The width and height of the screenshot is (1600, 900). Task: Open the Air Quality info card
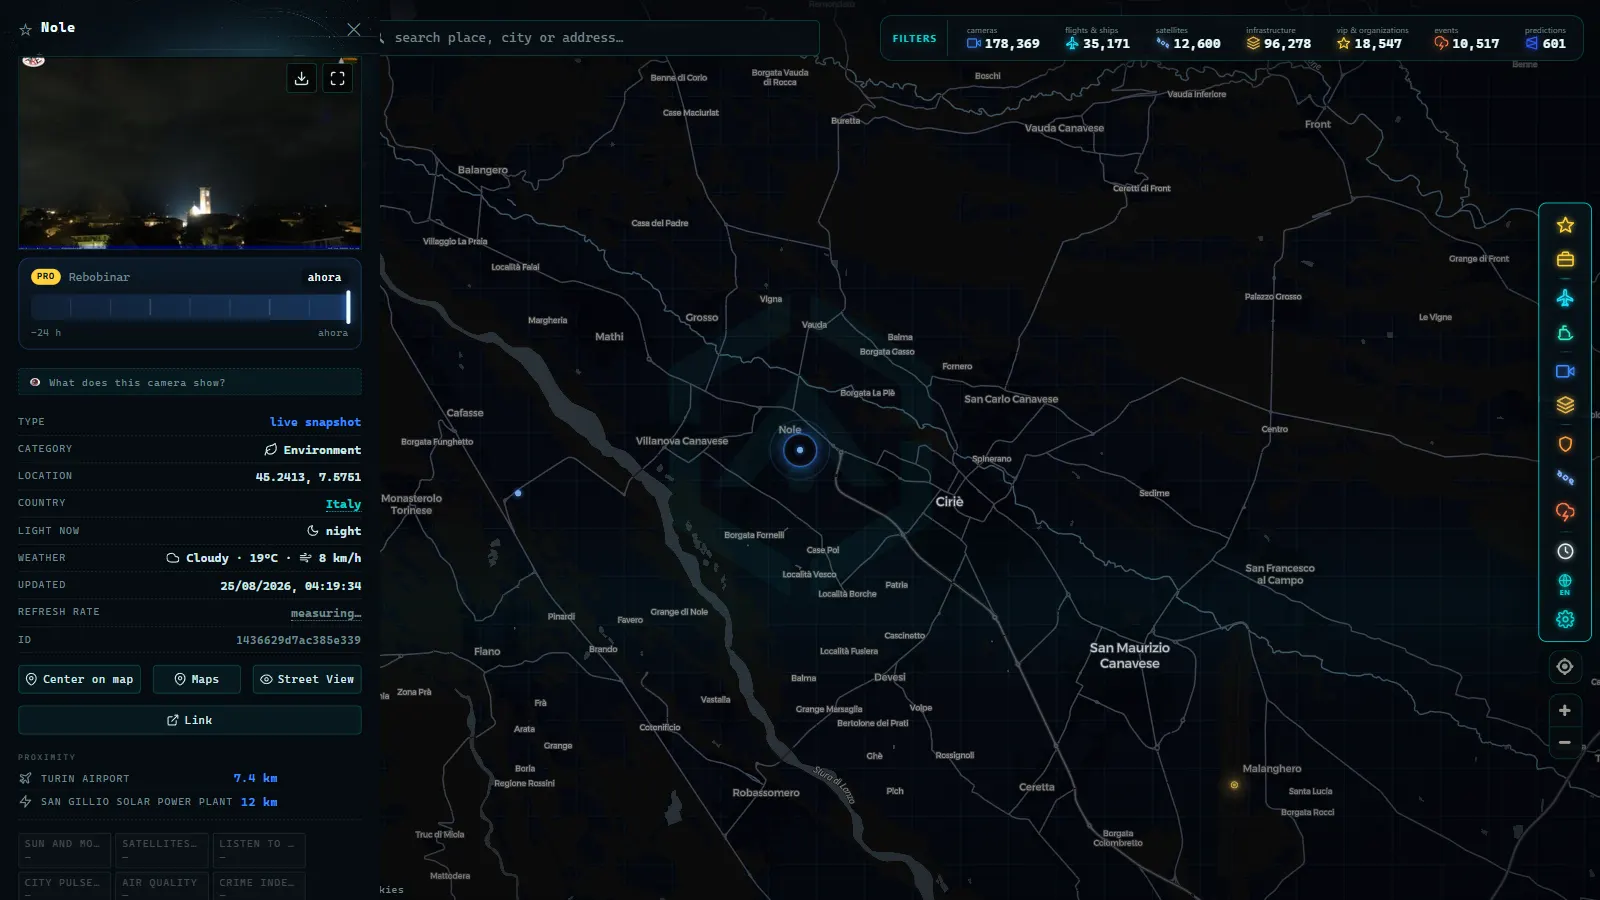coord(161,885)
